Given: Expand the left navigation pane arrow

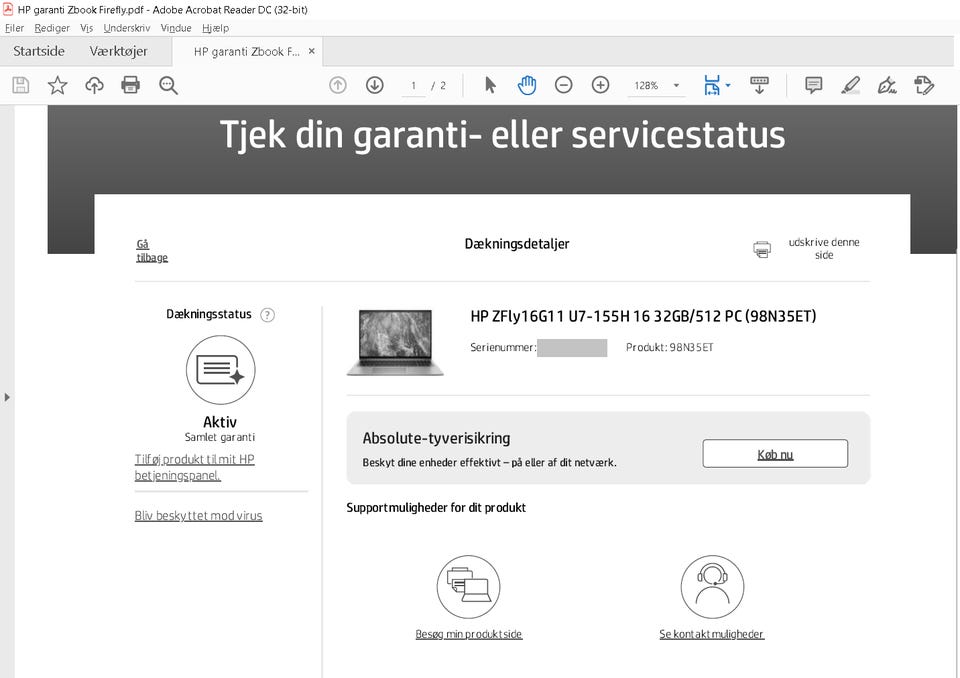Looking at the screenshot, I should point(7,397).
